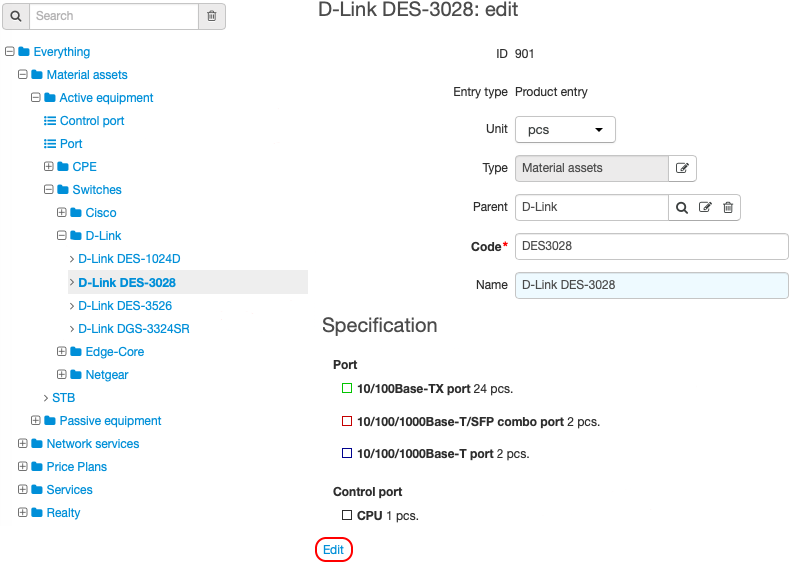The image size is (792, 564).
Task: Click the Everything folder icon
Action: 24,52
